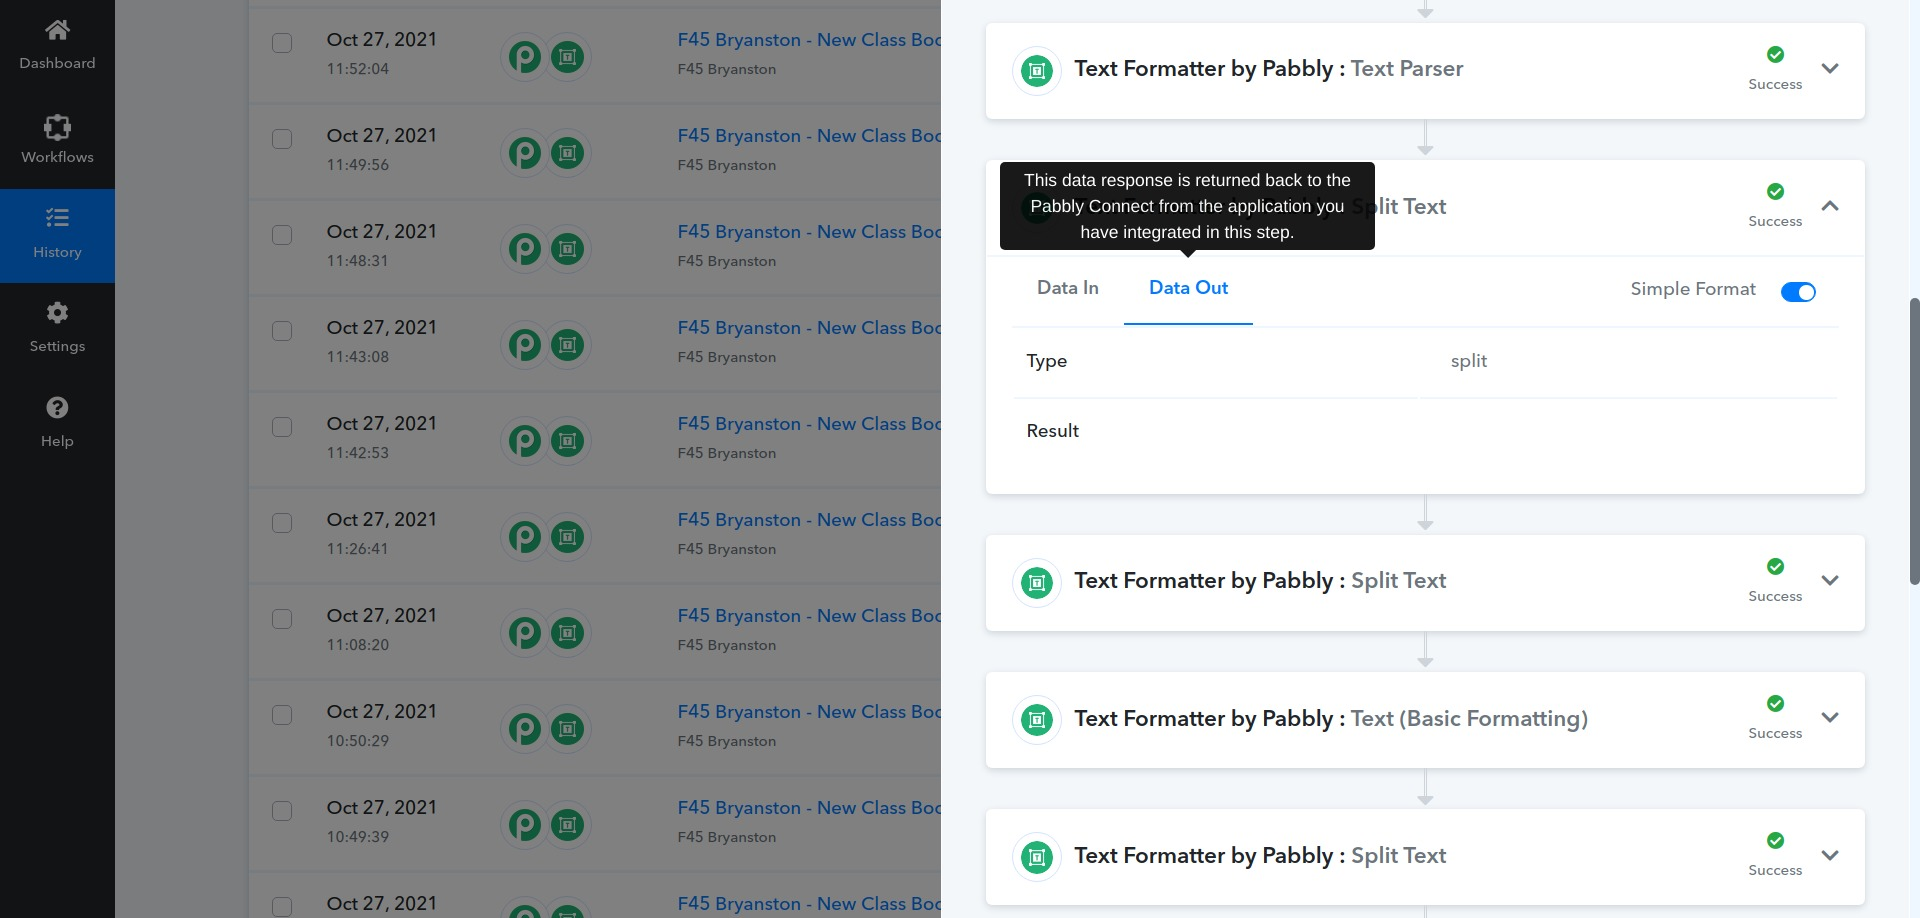Go to Dashboard menu label
Screen dimensions: 1920x918
[57, 63]
